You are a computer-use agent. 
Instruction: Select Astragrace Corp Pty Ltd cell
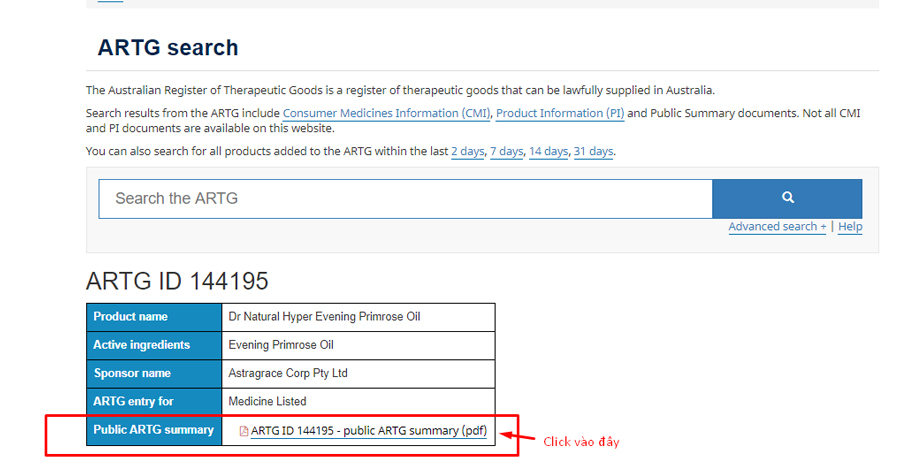tap(358, 374)
